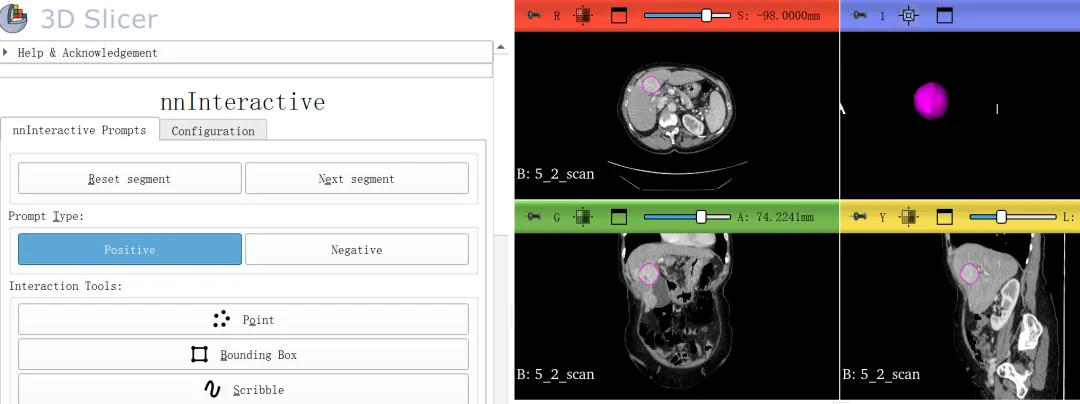Image resolution: width=1080 pixels, height=404 pixels.
Task: Select the Positive prompt type
Action: click(x=129, y=249)
